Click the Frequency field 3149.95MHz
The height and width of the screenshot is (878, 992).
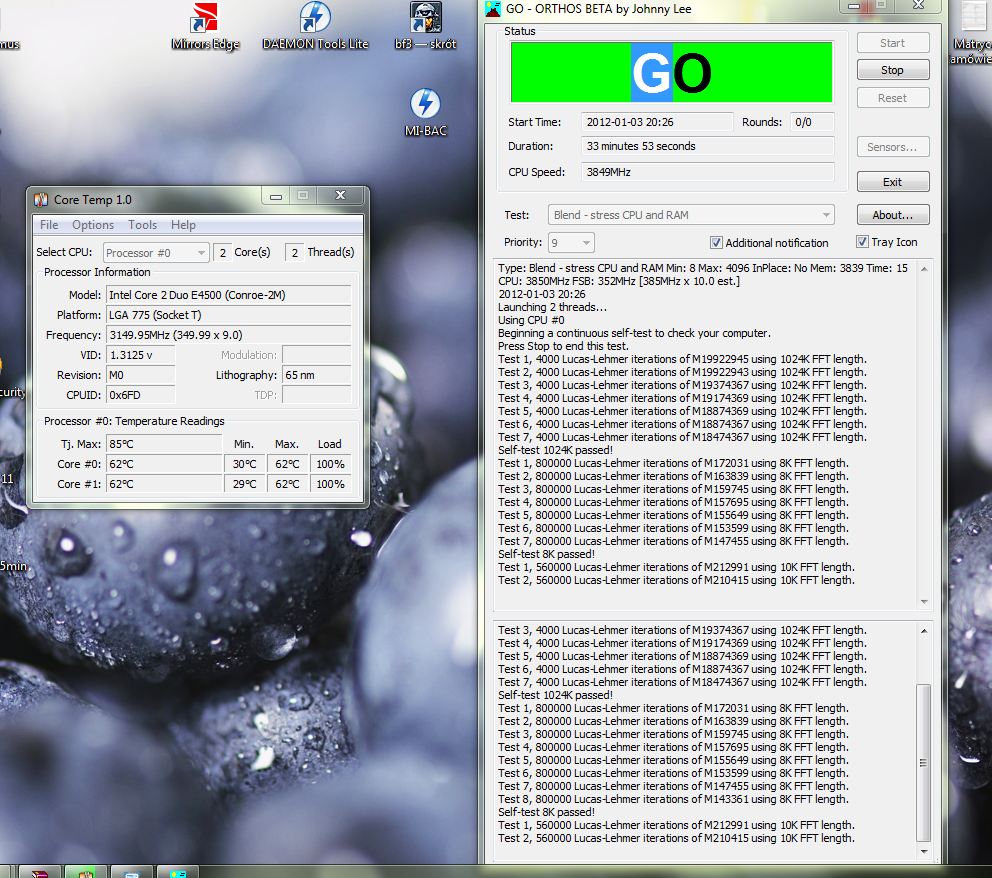coord(228,335)
